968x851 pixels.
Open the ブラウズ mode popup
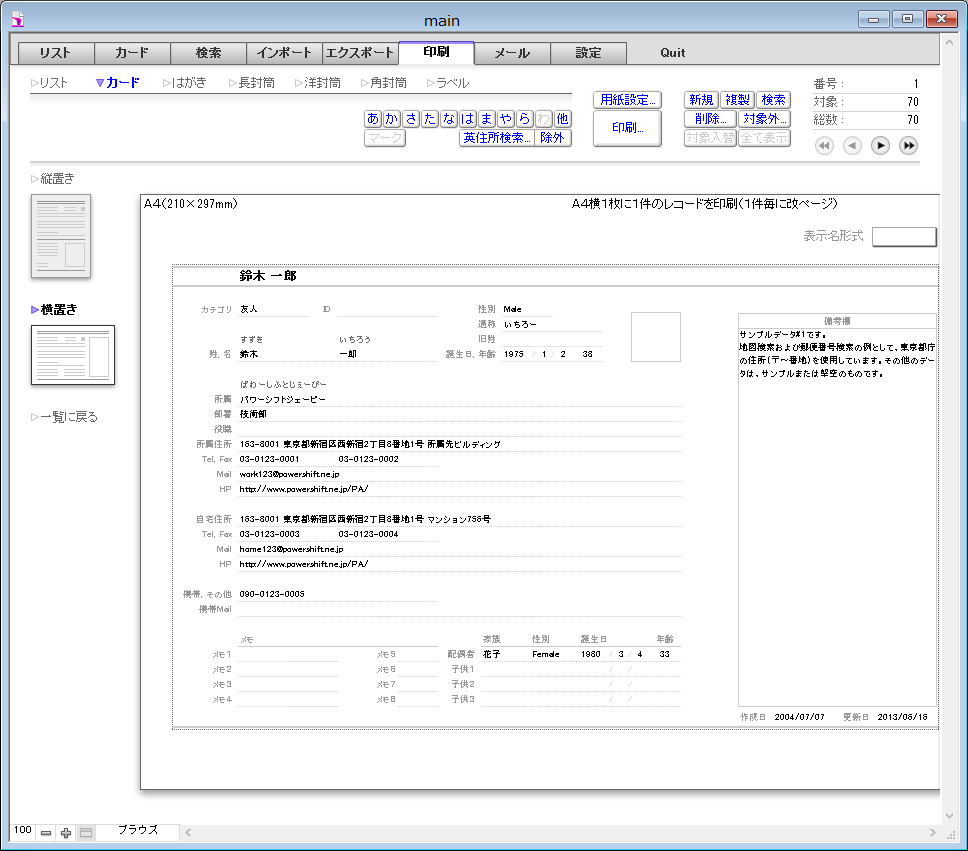[x=138, y=831]
